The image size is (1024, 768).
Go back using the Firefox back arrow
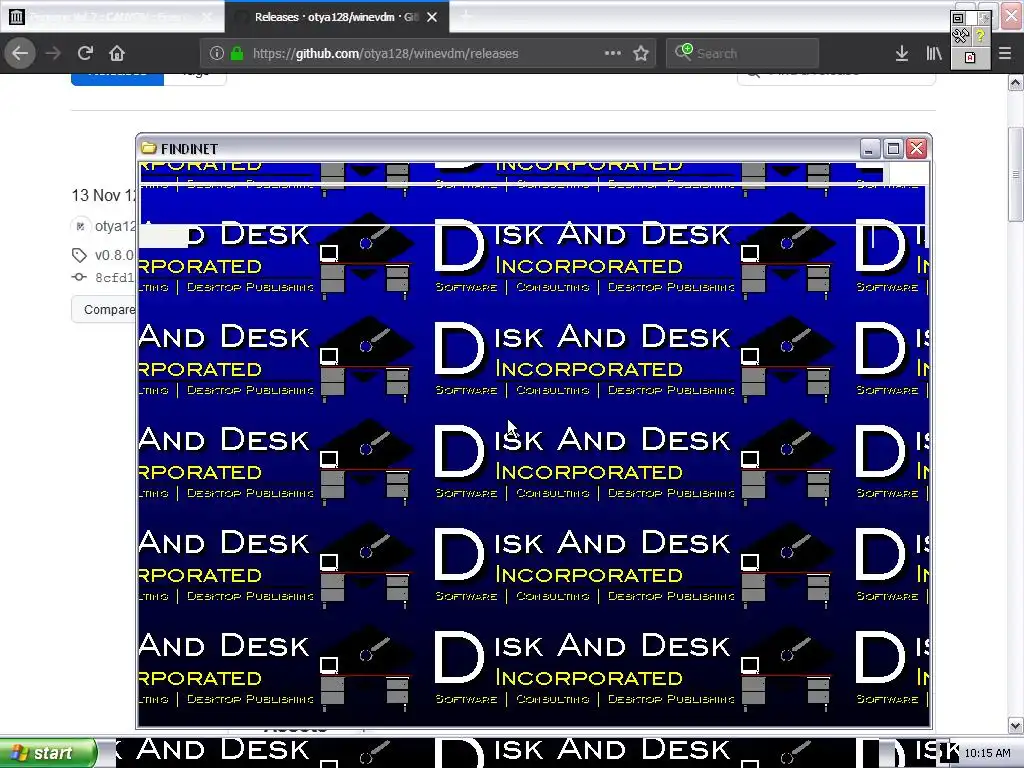point(20,53)
